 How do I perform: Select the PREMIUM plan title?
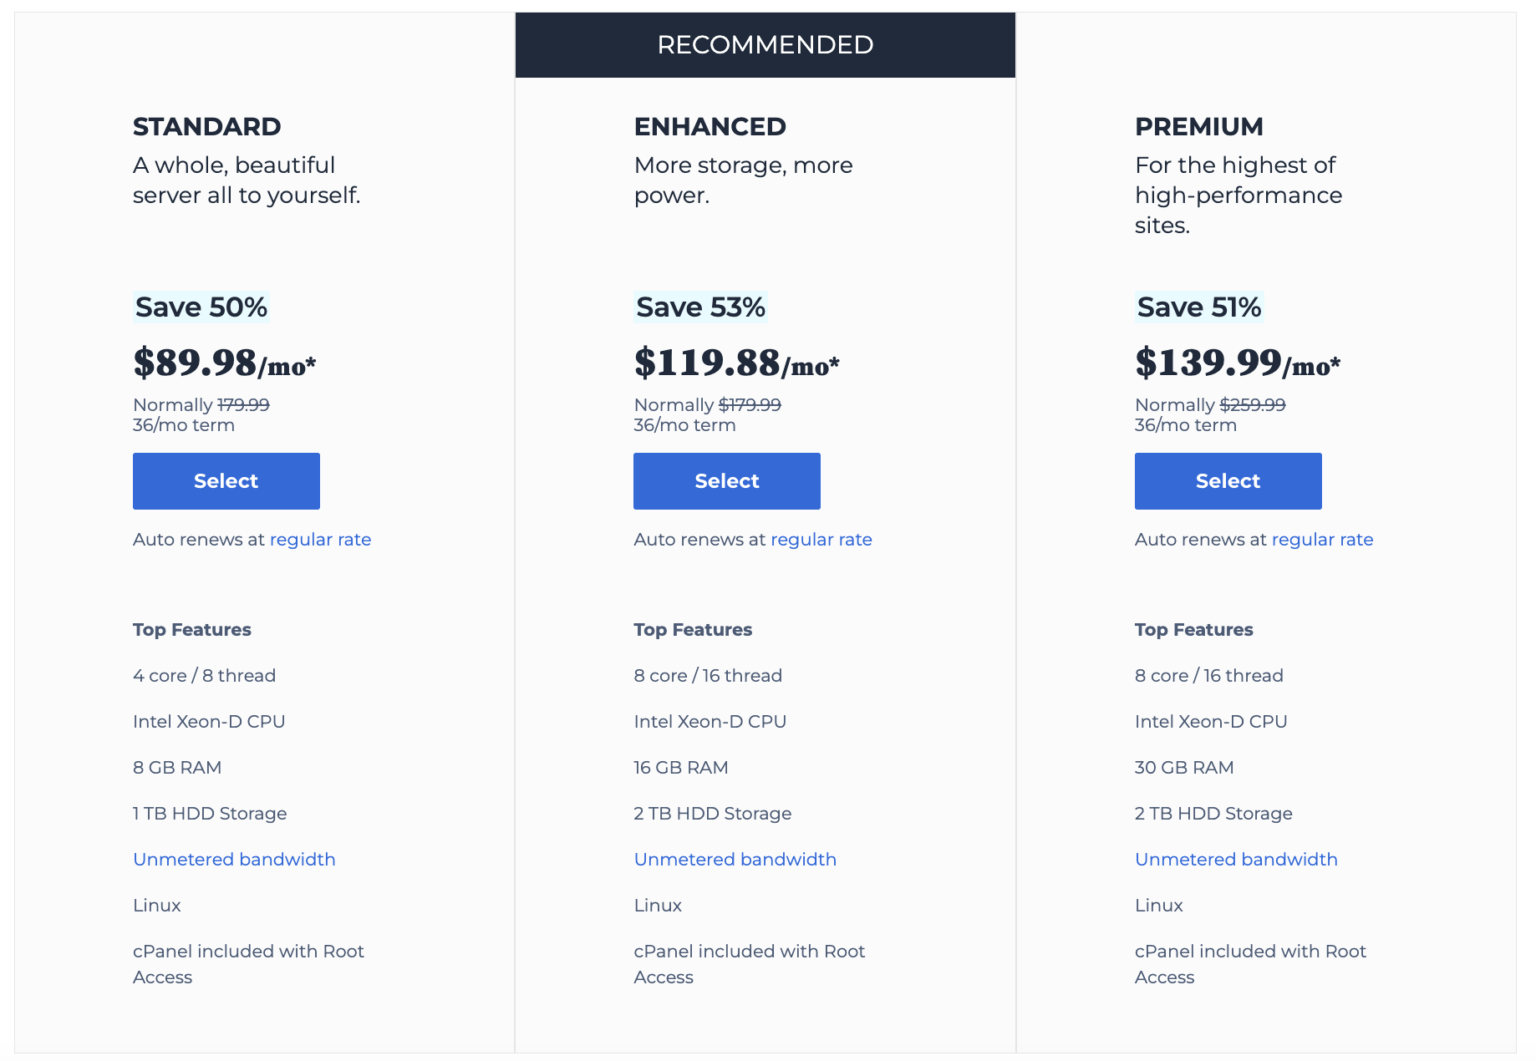point(1199,127)
